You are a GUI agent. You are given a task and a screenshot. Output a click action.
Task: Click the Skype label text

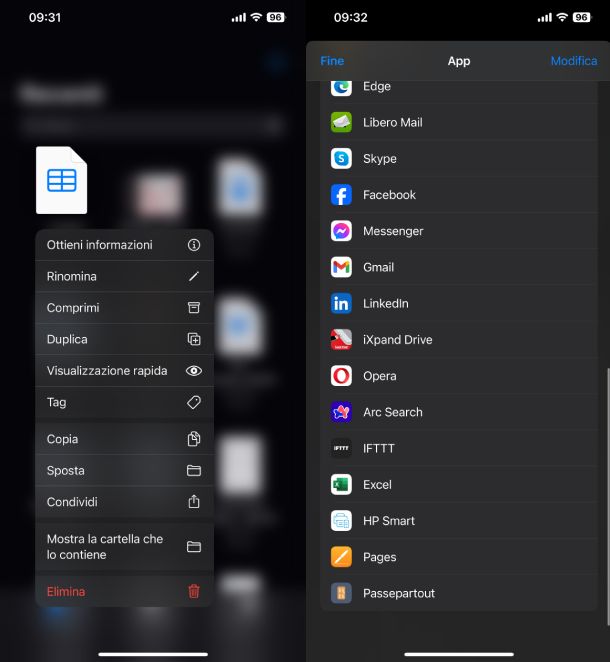(380, 159)
